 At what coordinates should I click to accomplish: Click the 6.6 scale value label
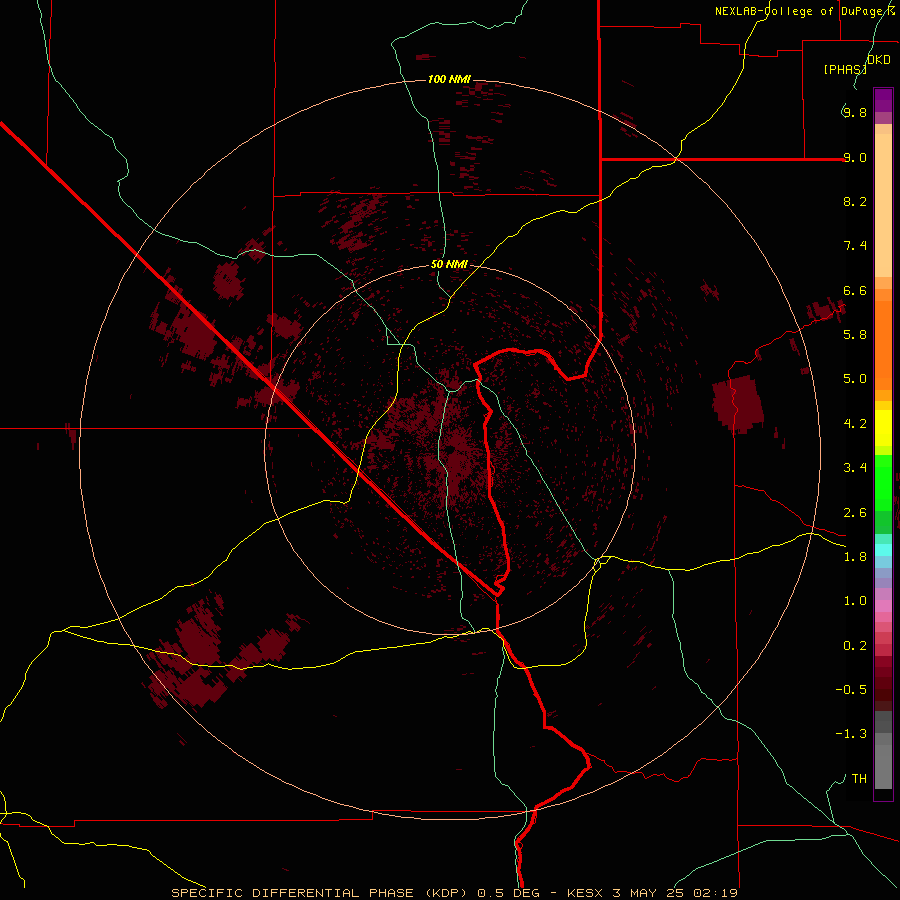point(855,290)
